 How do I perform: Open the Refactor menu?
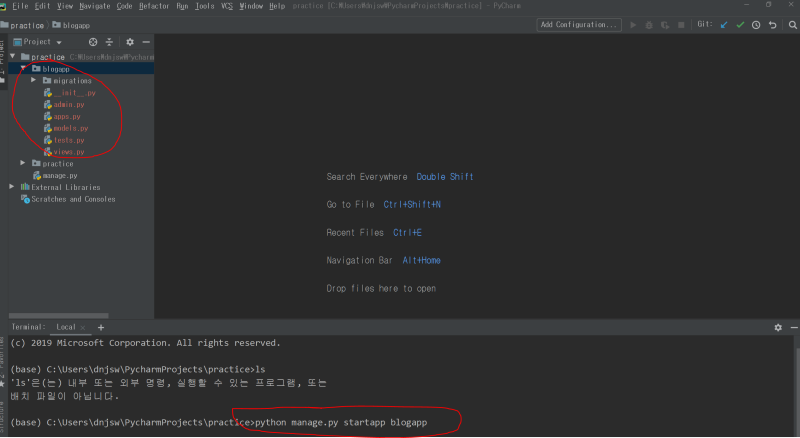[154, 6]
